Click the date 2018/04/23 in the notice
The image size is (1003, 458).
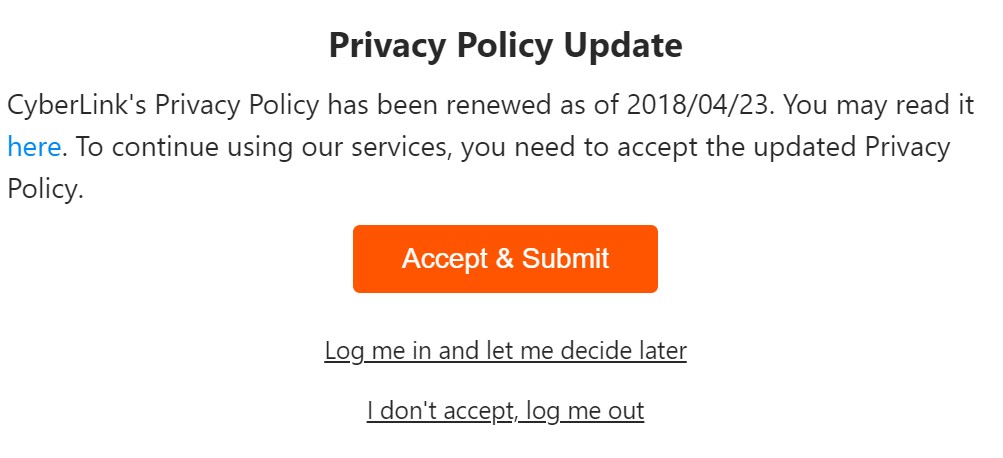pos(699,105)
